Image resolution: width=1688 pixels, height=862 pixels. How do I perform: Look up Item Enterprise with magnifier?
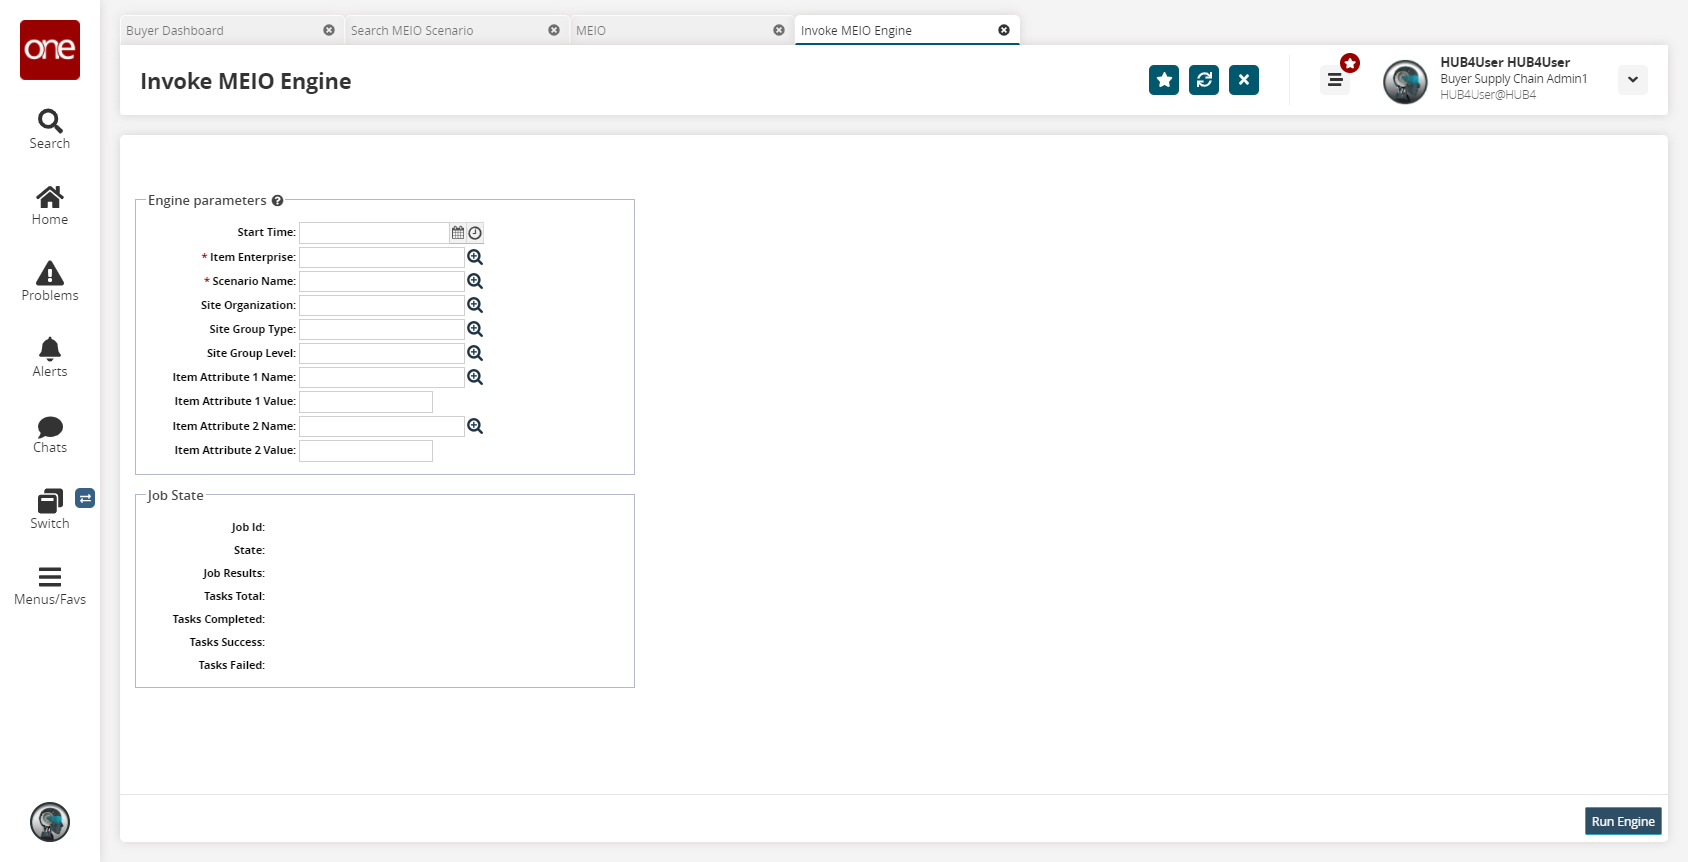click(x=475, y=257)
